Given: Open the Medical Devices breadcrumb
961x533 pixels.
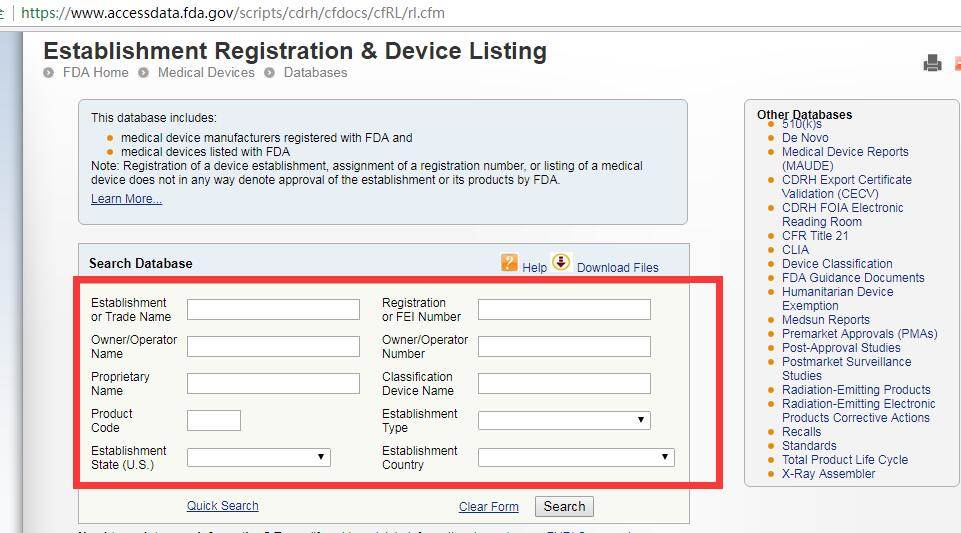Looking at the screenshot, I should pos(206,73).
